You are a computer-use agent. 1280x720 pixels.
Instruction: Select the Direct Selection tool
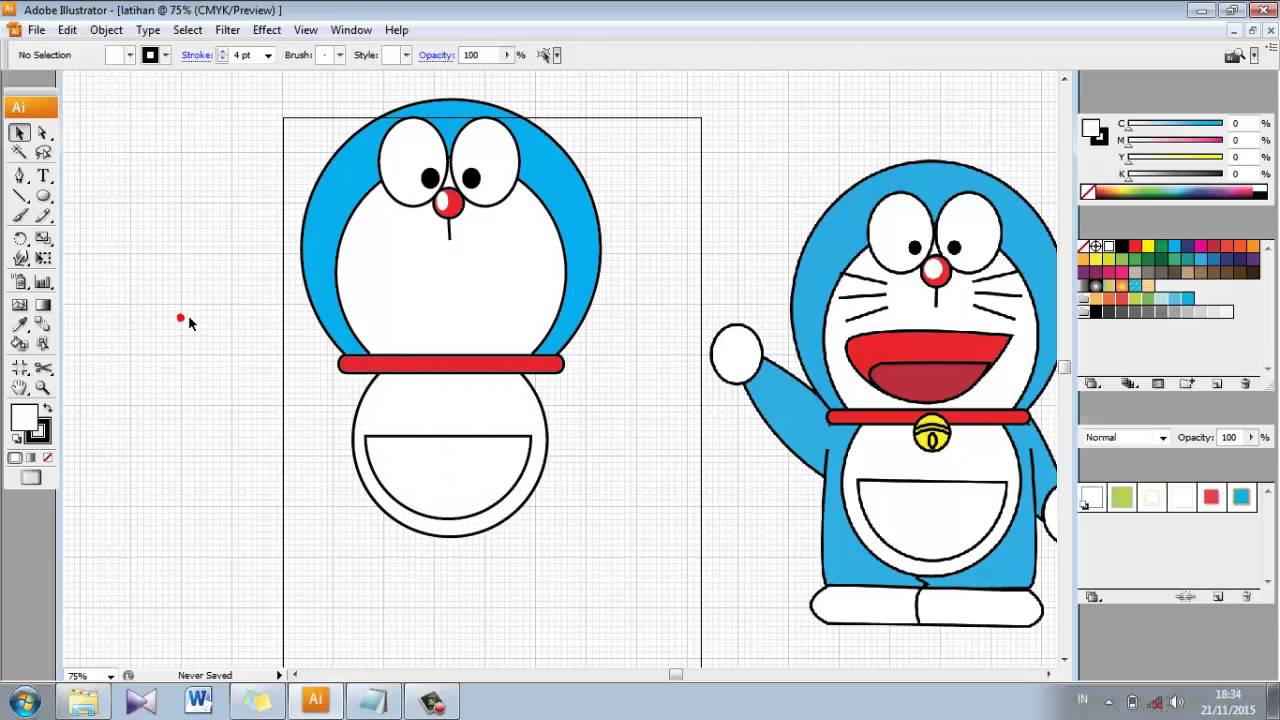[43, 133]
